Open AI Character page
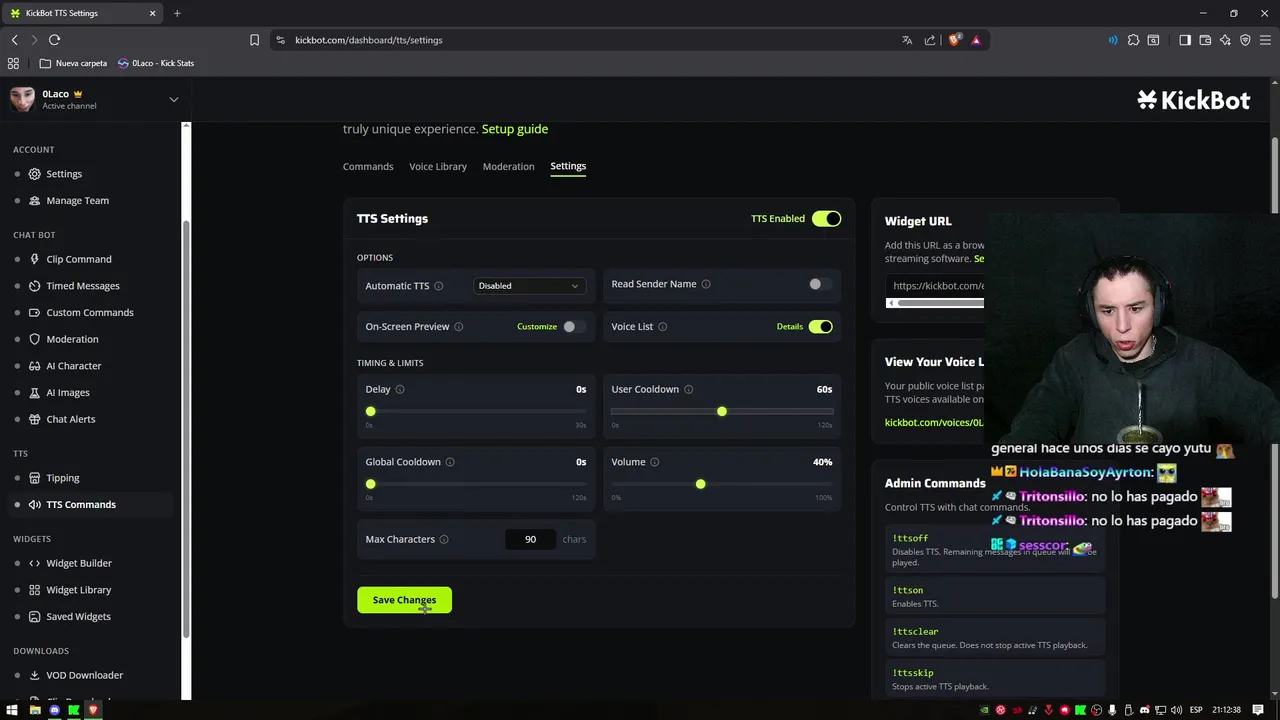This screenshot has width=1280, height=720. [x=73, y=366]
